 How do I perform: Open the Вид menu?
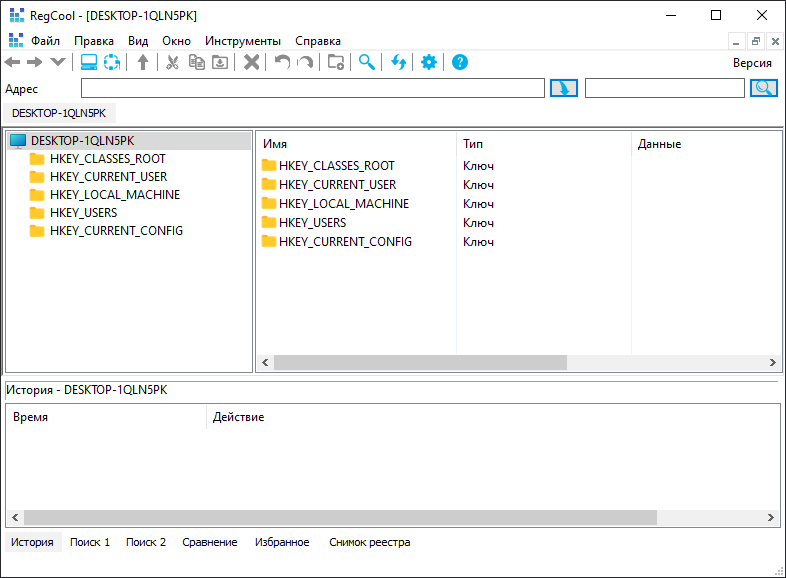(x=138, y=41)
